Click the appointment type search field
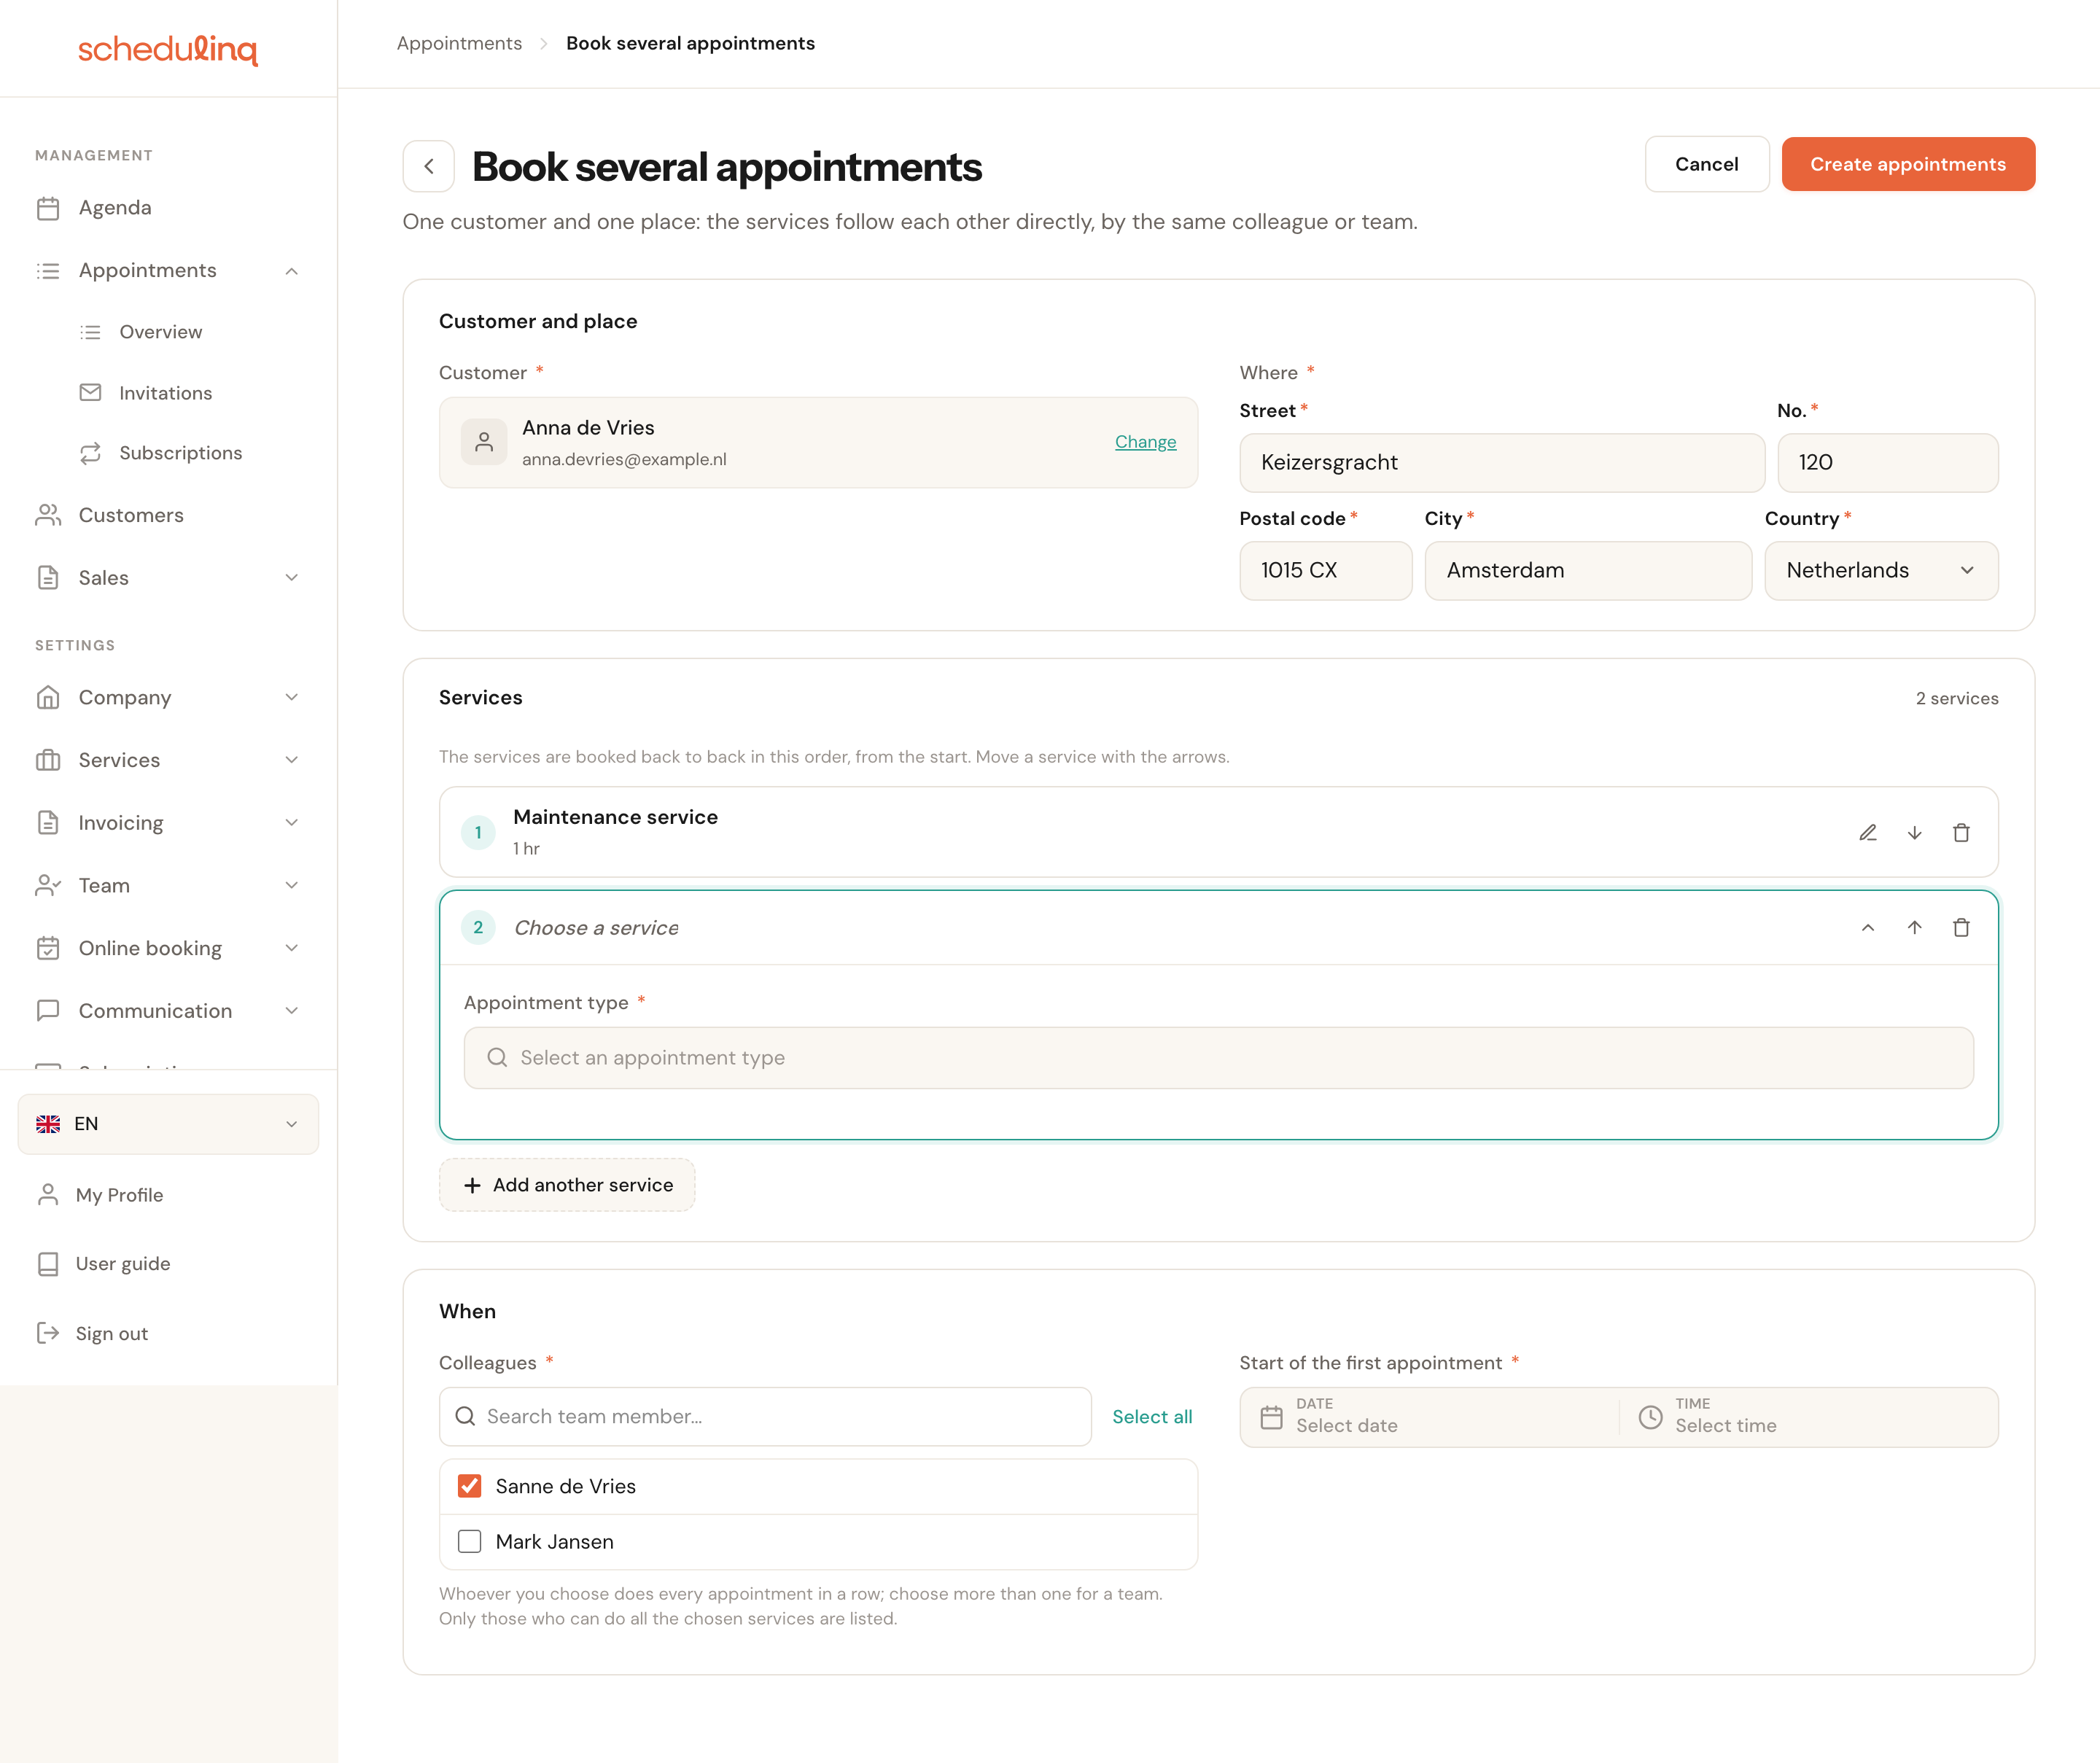2100x1763 pixels. pyautogui.click(x=1218, y=1058)
